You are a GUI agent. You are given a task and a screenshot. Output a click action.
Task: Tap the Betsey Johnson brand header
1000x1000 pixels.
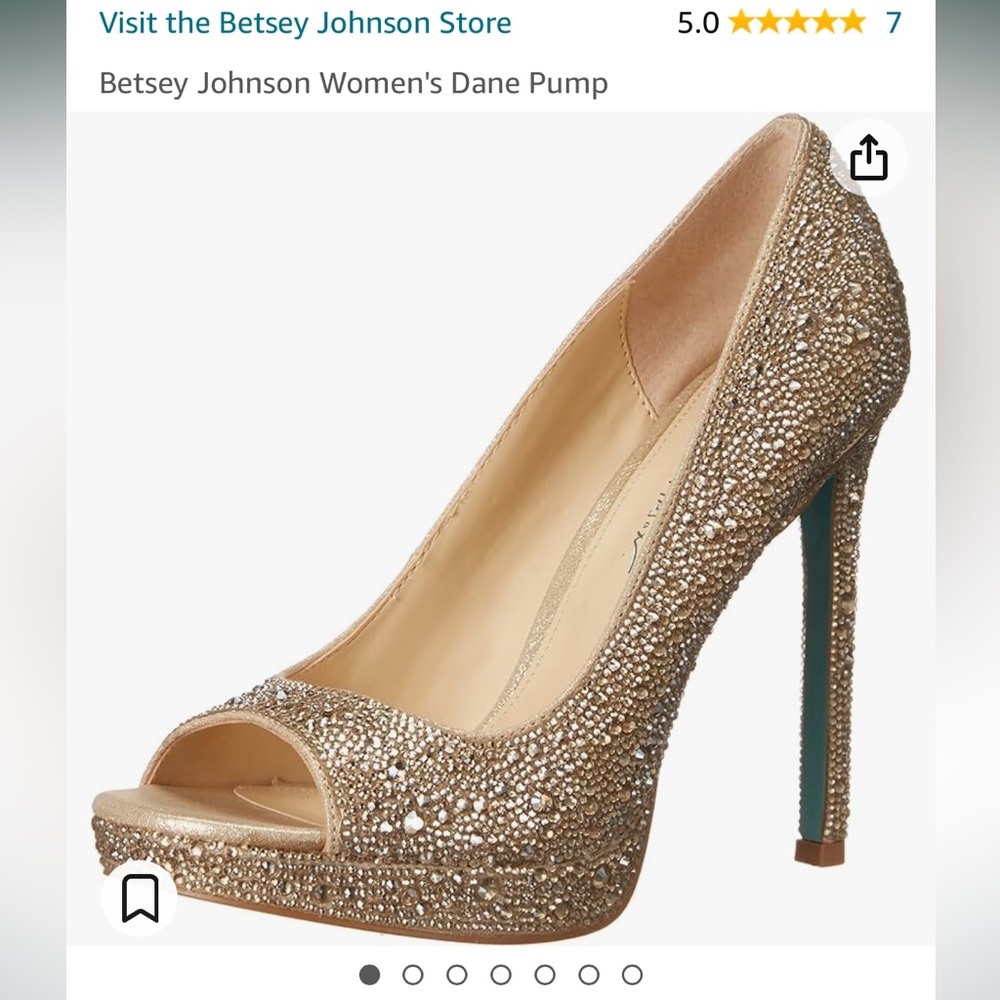click(x=305, y=22)
